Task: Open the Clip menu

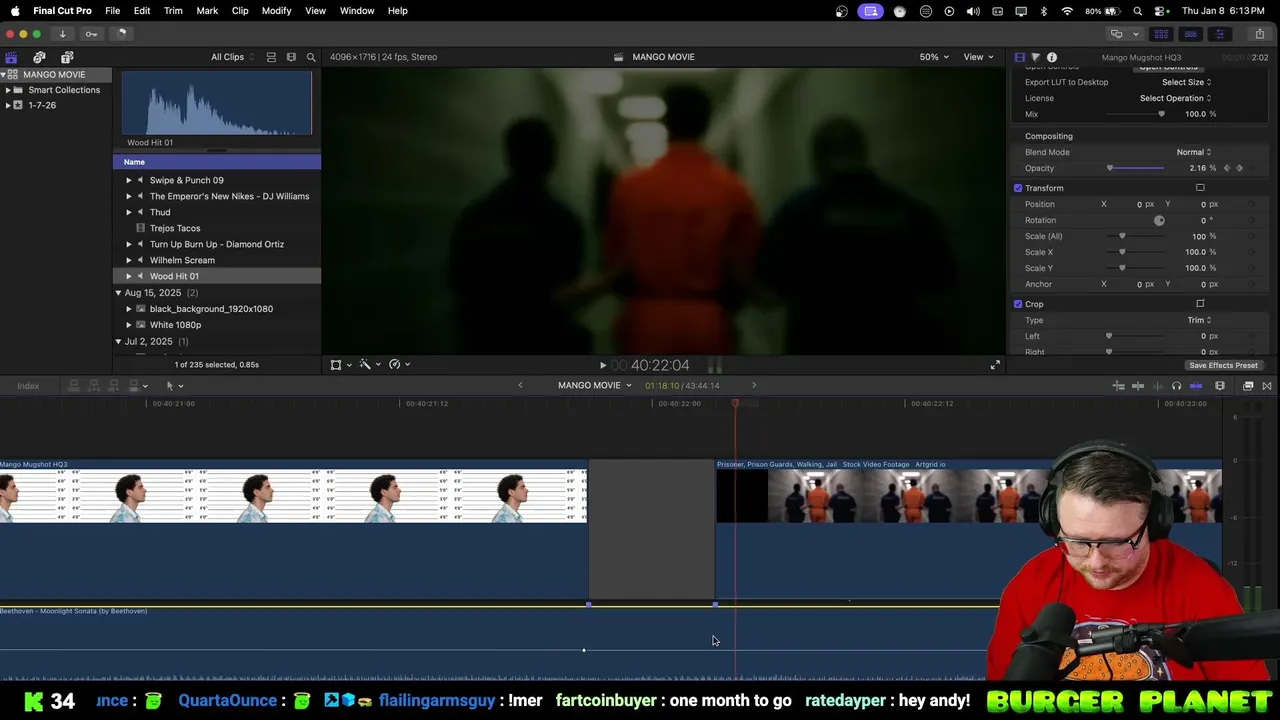Action: [x=240, y=11]
